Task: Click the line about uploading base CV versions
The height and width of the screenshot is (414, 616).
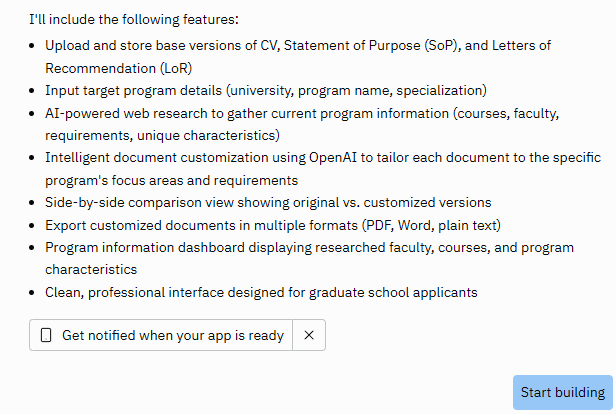Action: point(298,46)
